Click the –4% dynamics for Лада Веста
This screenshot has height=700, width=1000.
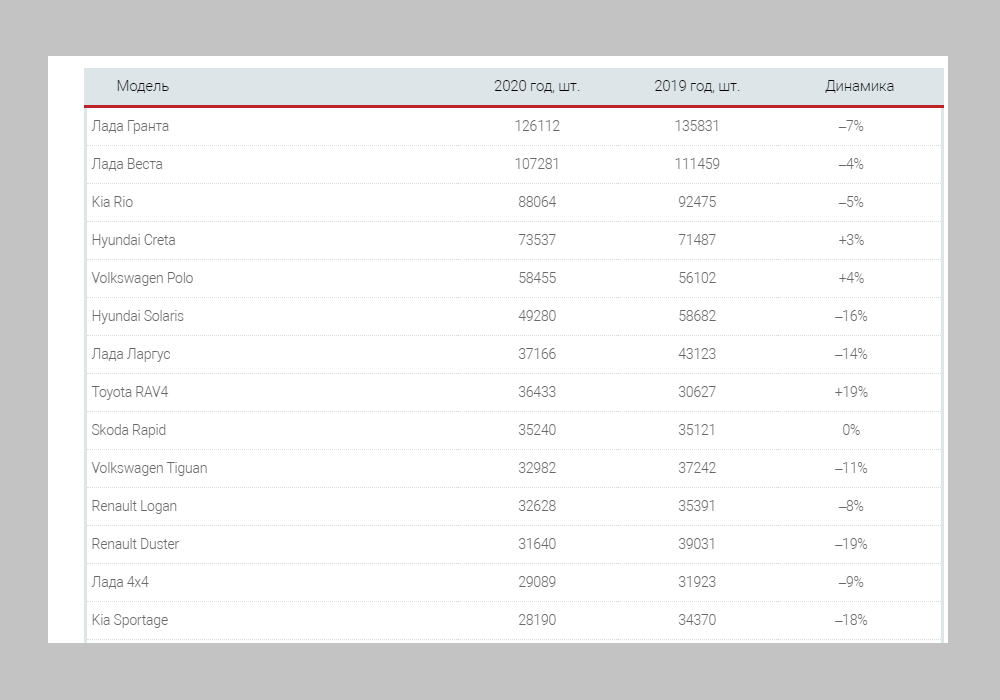[851, 164]
